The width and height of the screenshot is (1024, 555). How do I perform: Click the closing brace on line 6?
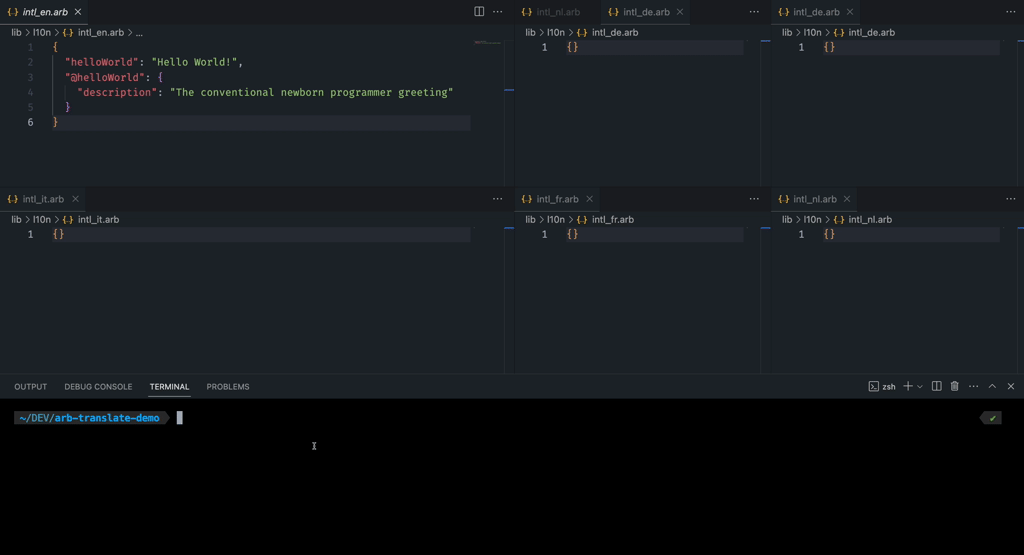tap(56, 122)
